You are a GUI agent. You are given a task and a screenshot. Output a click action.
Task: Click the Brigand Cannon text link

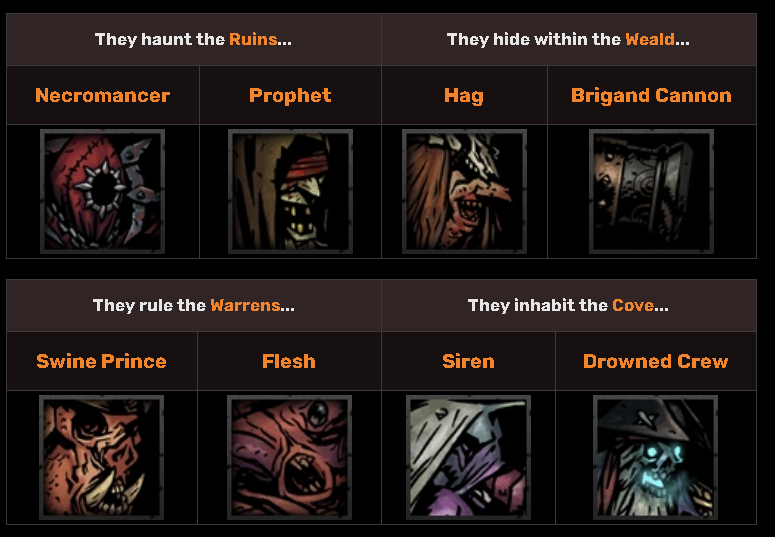tap(651, 95)
